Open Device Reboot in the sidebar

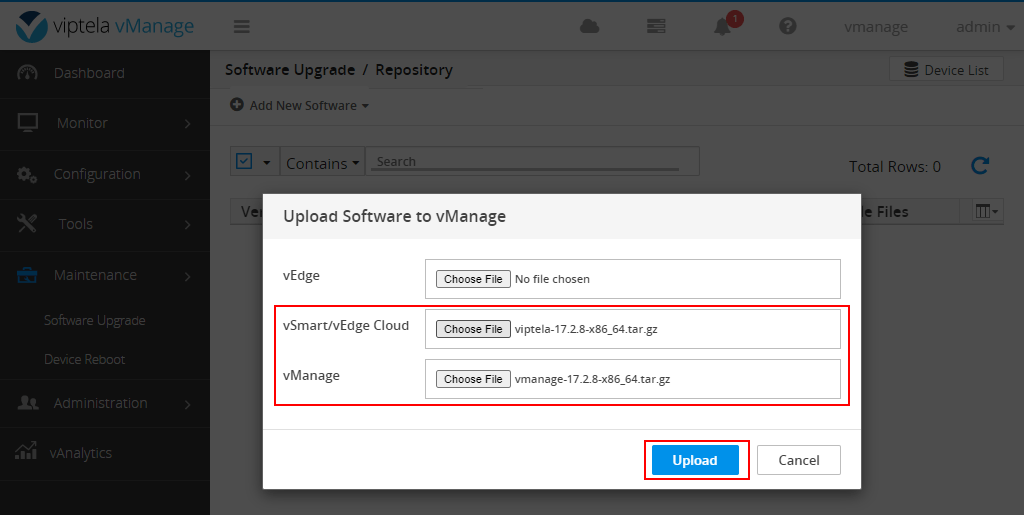pyautogui.click(x=85, y=359)
